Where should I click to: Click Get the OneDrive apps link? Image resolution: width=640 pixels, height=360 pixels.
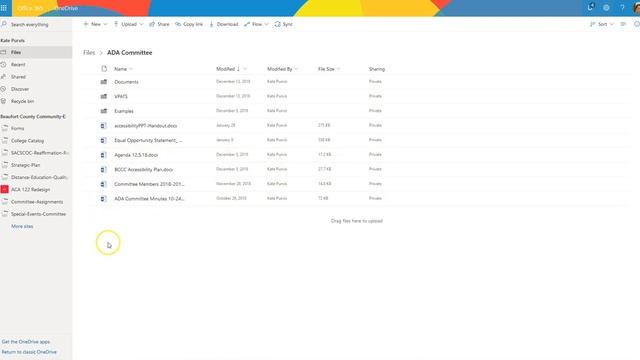26,342
